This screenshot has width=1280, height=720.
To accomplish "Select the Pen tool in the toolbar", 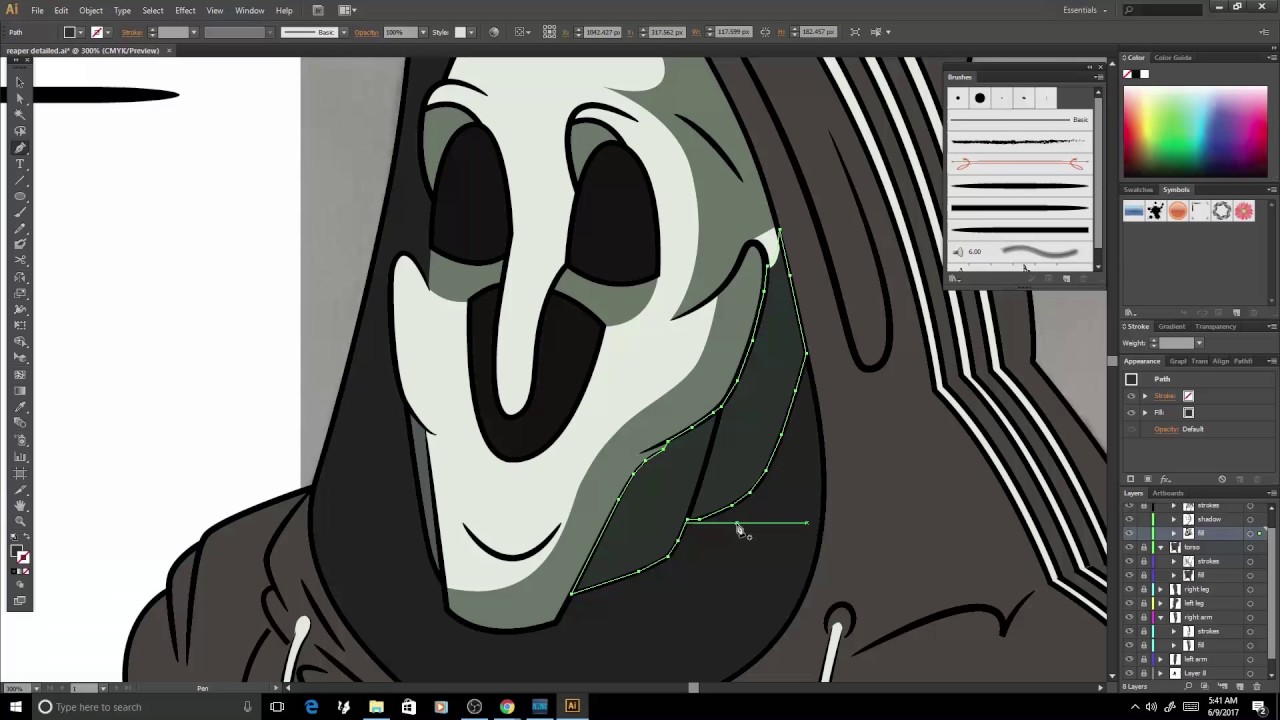I will click(x=20, y=148).
